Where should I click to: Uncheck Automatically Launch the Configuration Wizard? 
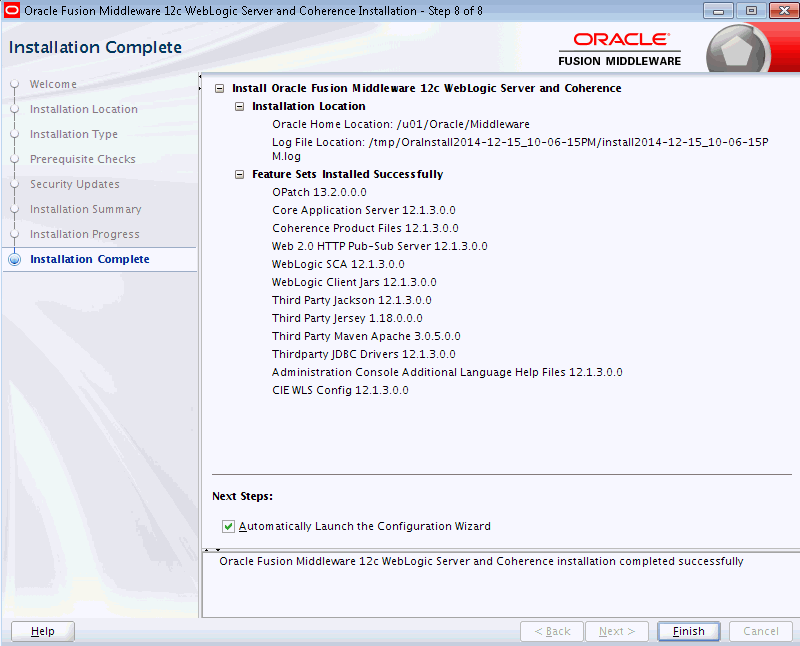(228, 526)
